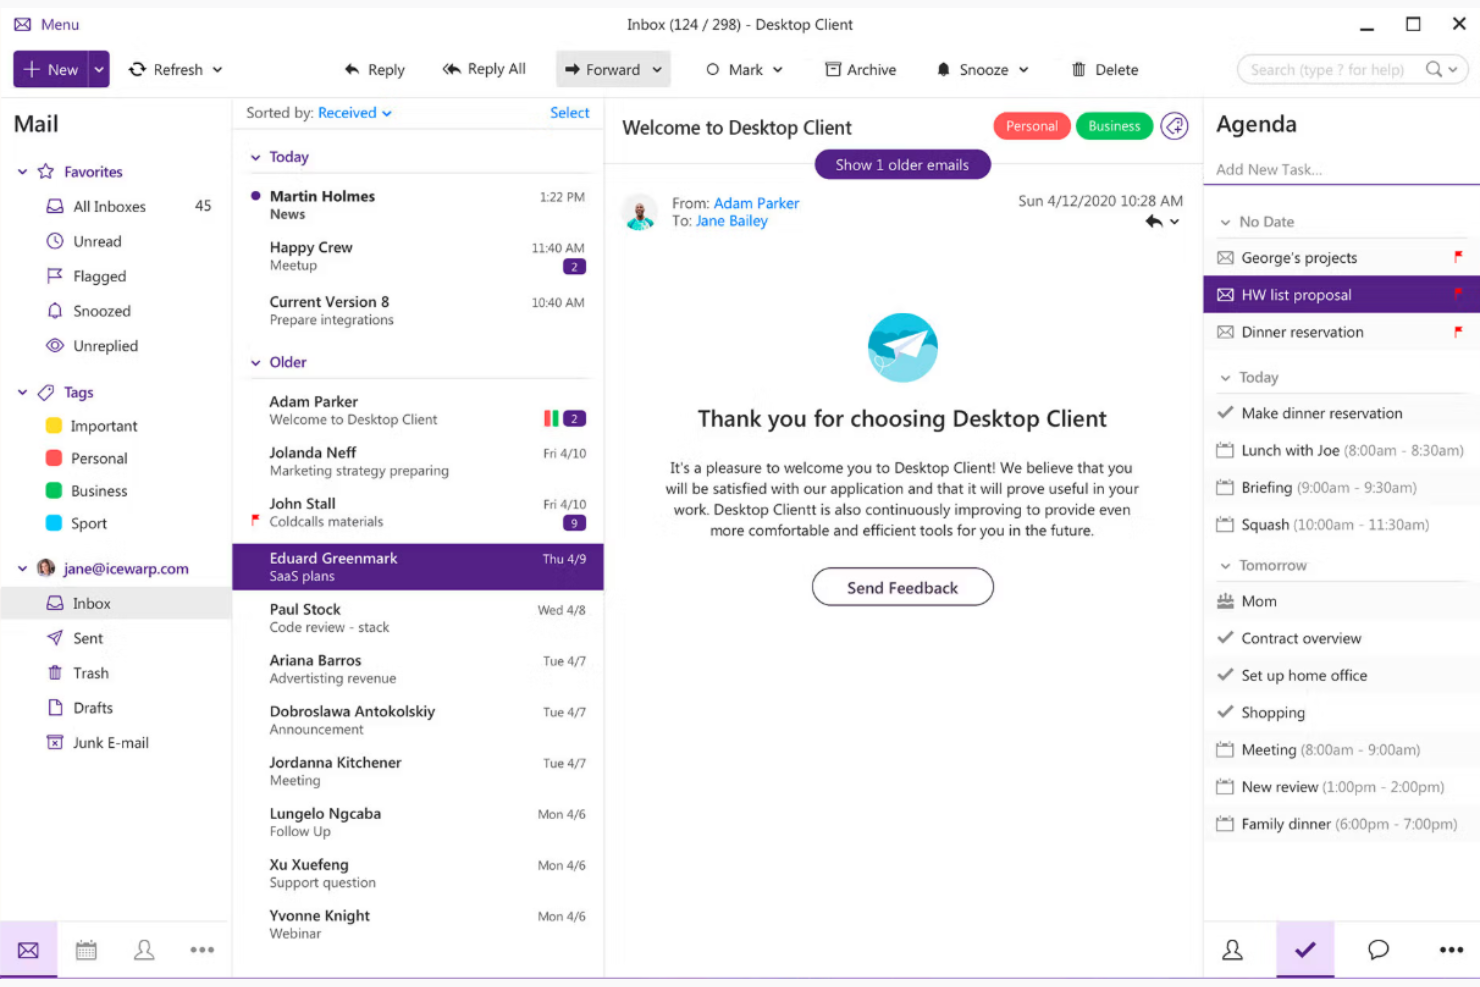
Task: Open more options in left sidebar
Action: tap(202, 950)
